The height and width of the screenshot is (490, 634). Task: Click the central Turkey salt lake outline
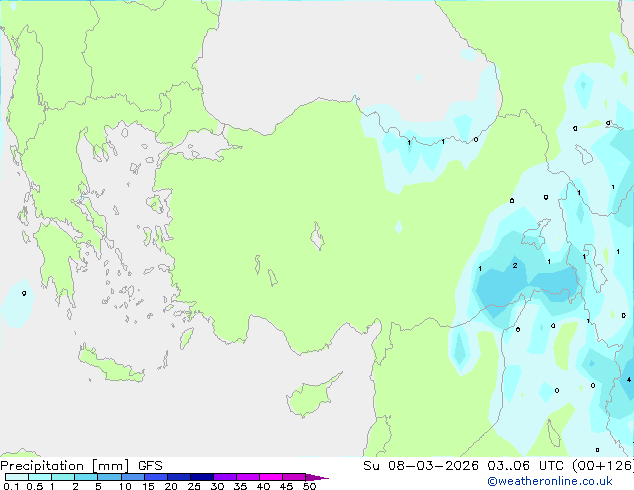(317, 237)
